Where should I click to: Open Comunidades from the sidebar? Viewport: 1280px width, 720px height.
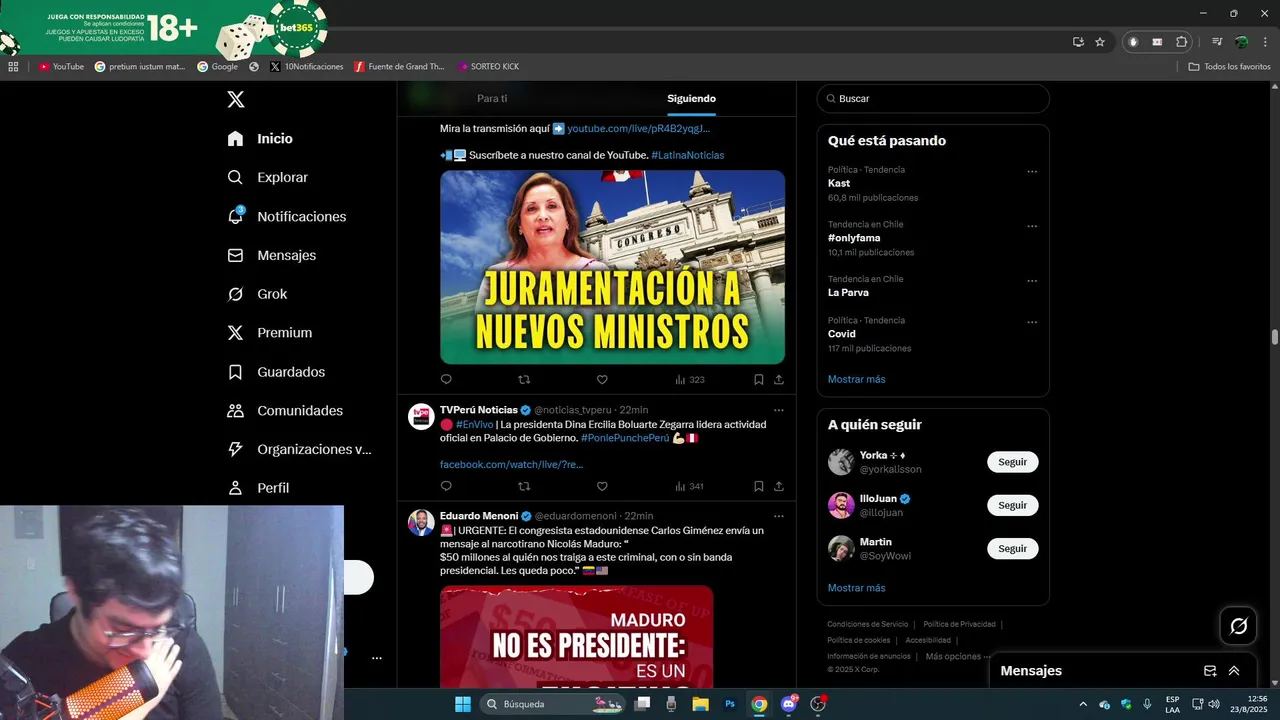point(285,411)
